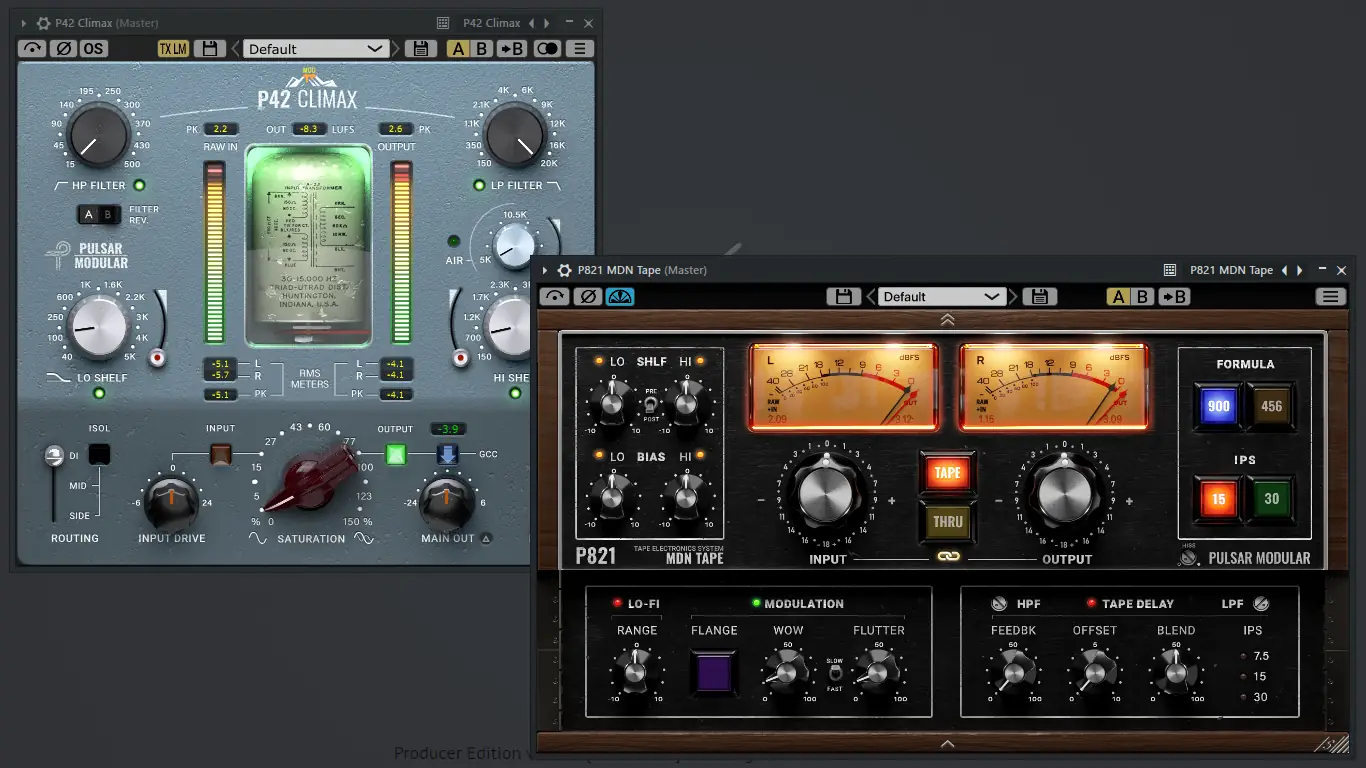Open the Default preset dropdown in P42 Climax

(316, 48)
